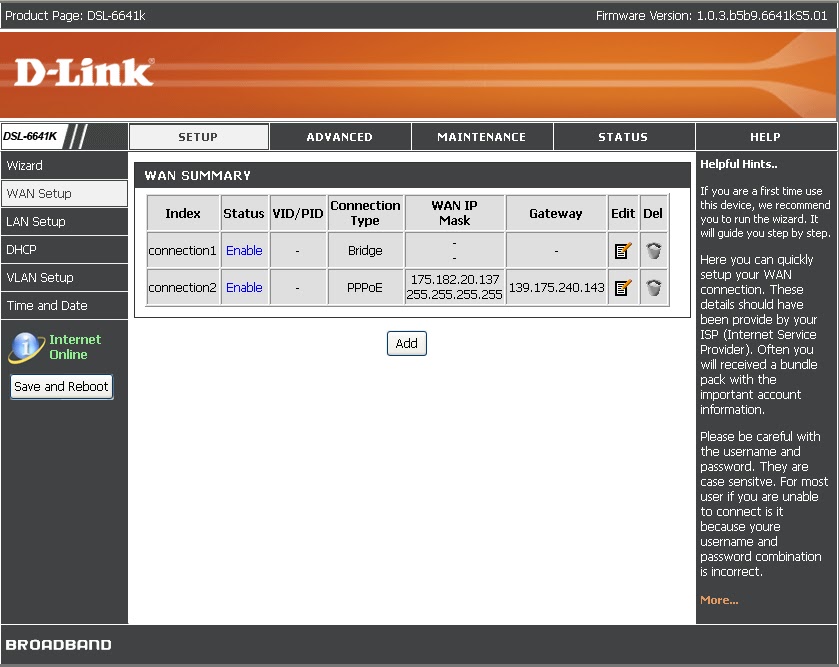This screenshot has height=667, width=839.
Task: Edit connection2 using its edit icon
Action: point(623,288)
